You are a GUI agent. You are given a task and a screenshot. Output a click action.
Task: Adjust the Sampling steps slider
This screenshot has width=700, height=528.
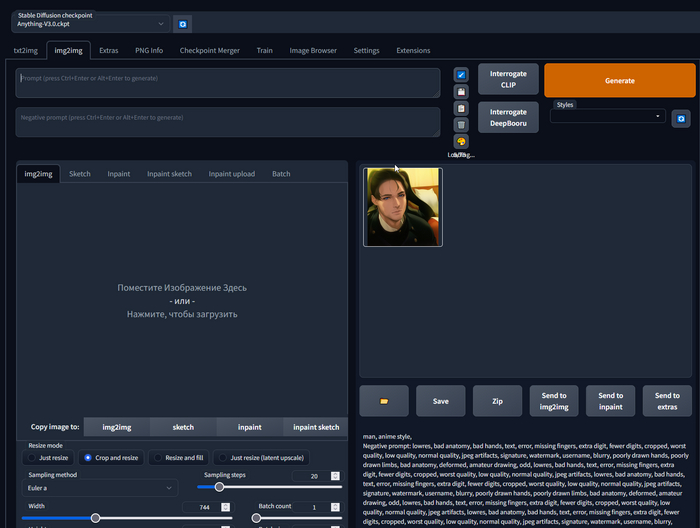pos(219,487)
